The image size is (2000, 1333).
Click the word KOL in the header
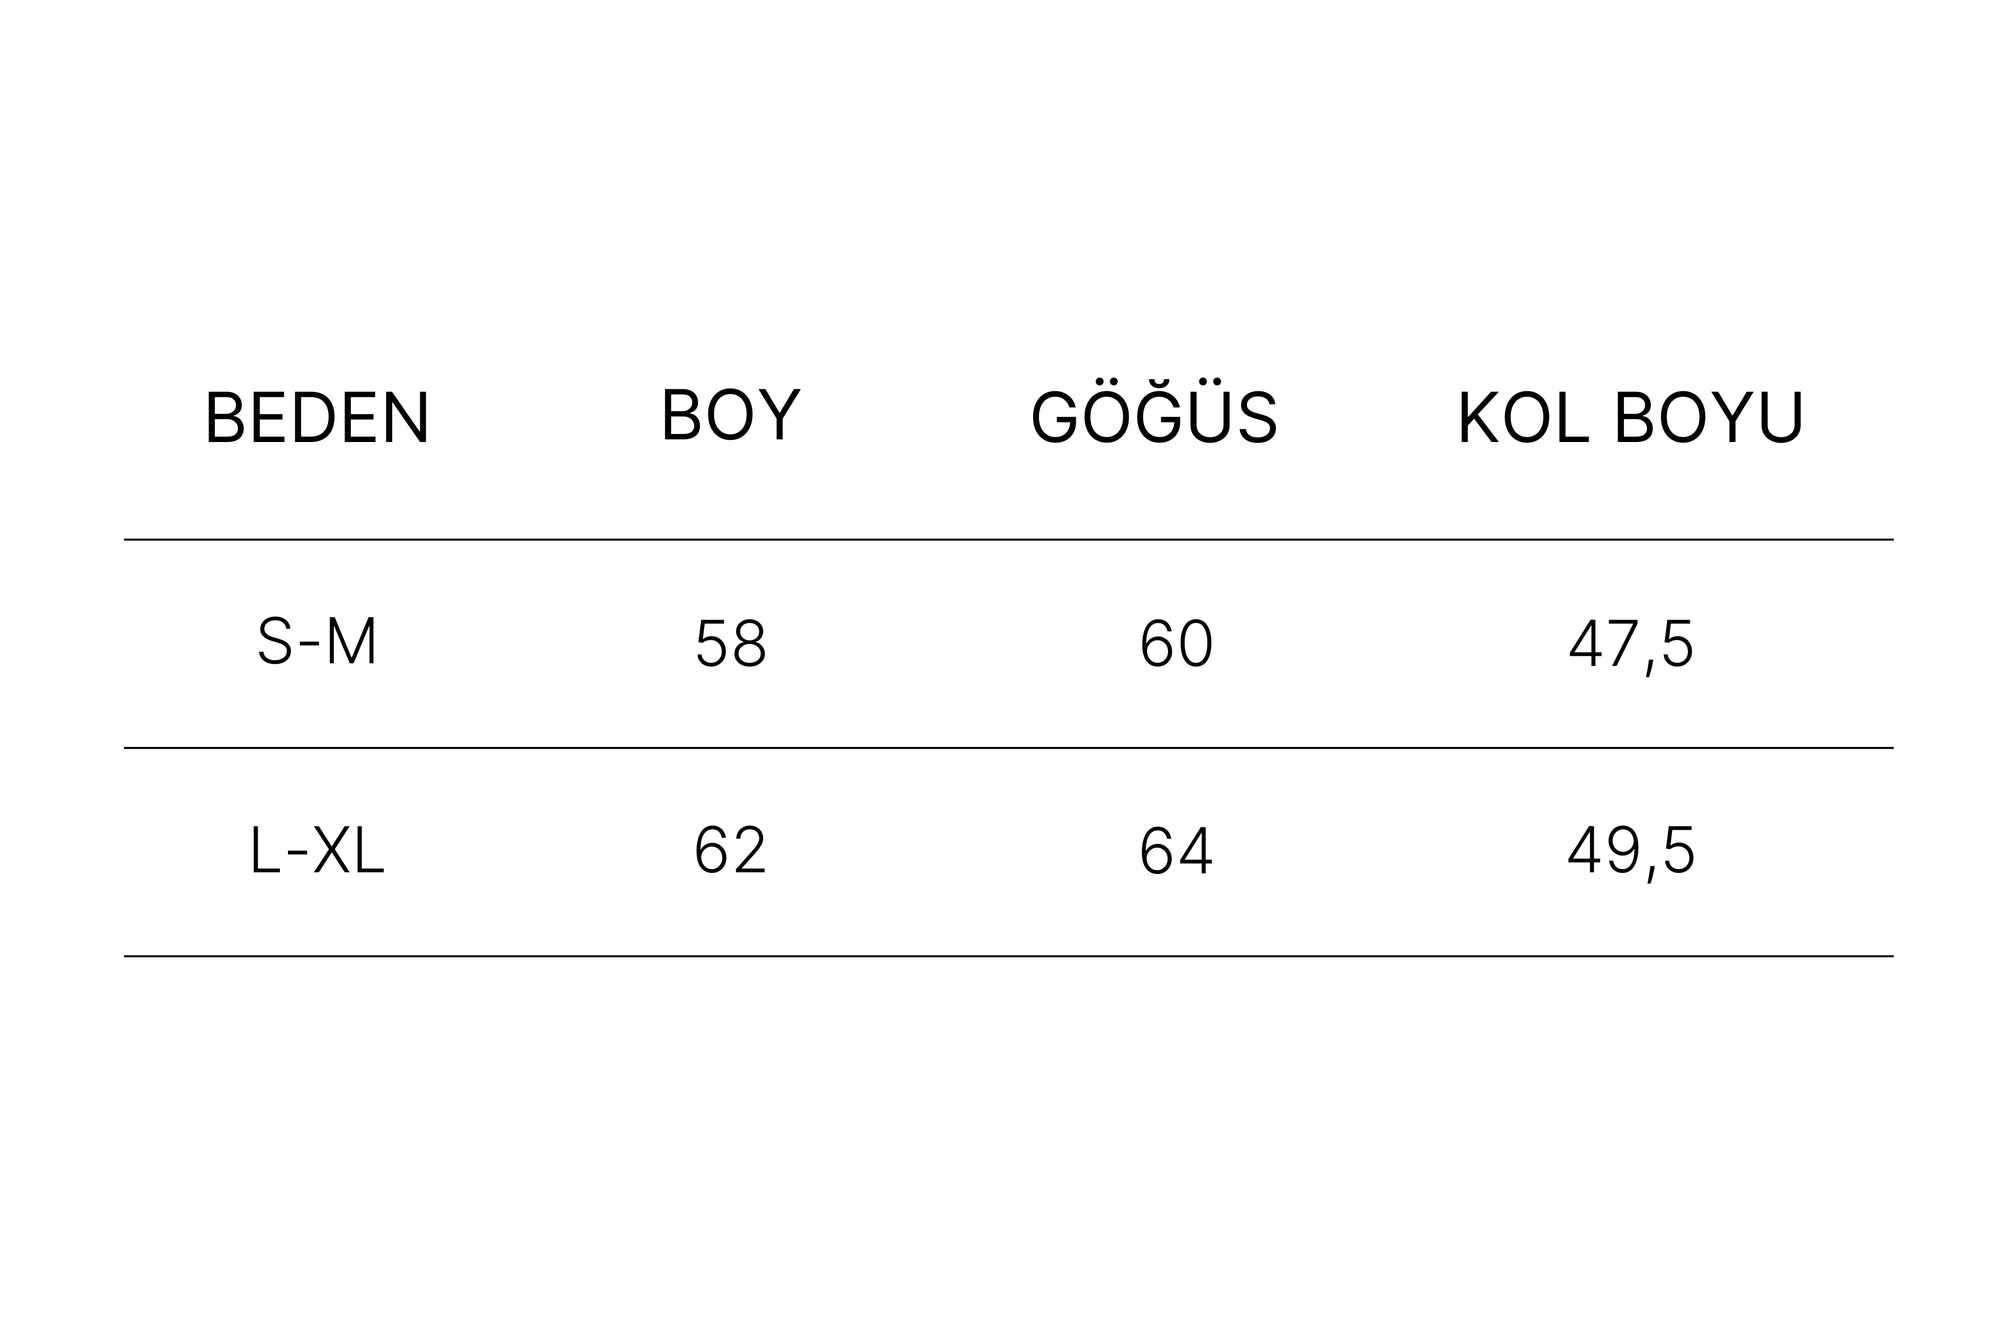point(1522,418)
